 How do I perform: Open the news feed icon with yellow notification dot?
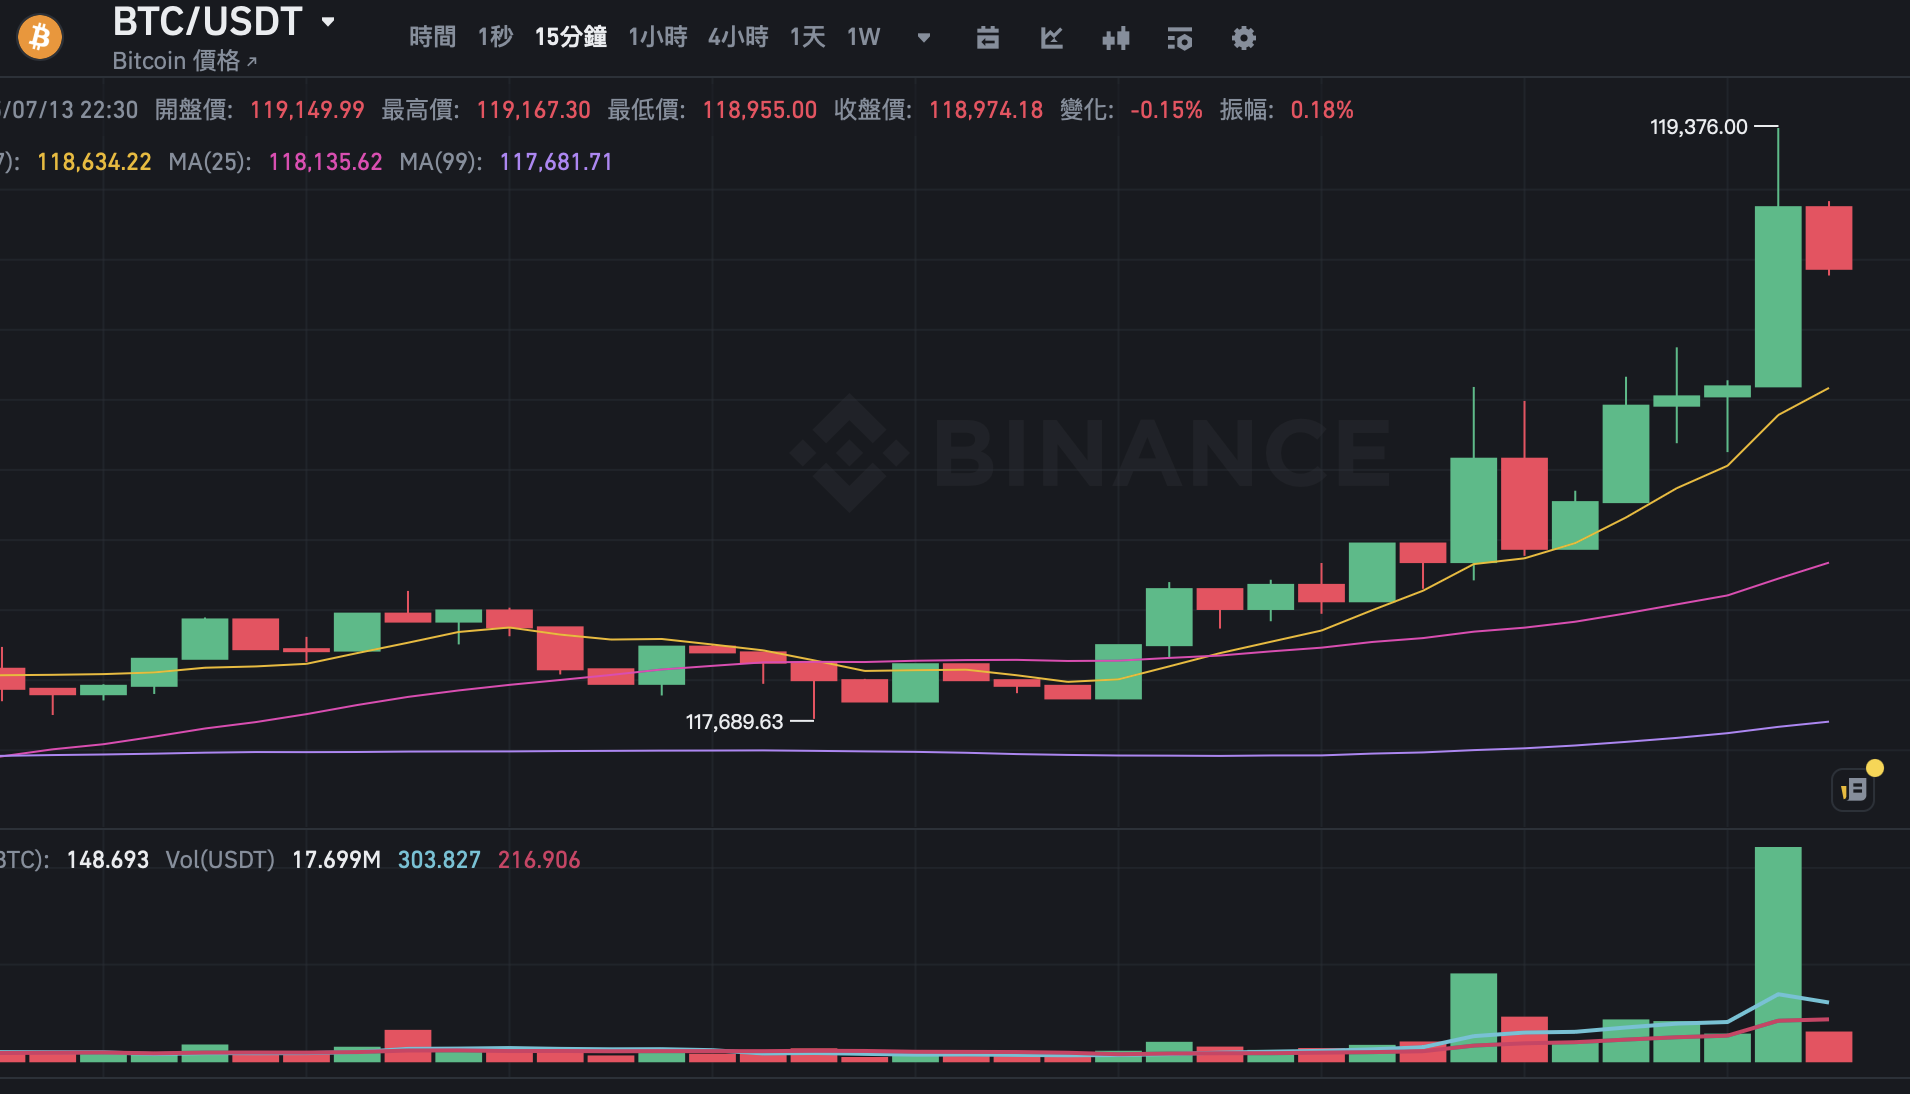[x=1855, y=789]
